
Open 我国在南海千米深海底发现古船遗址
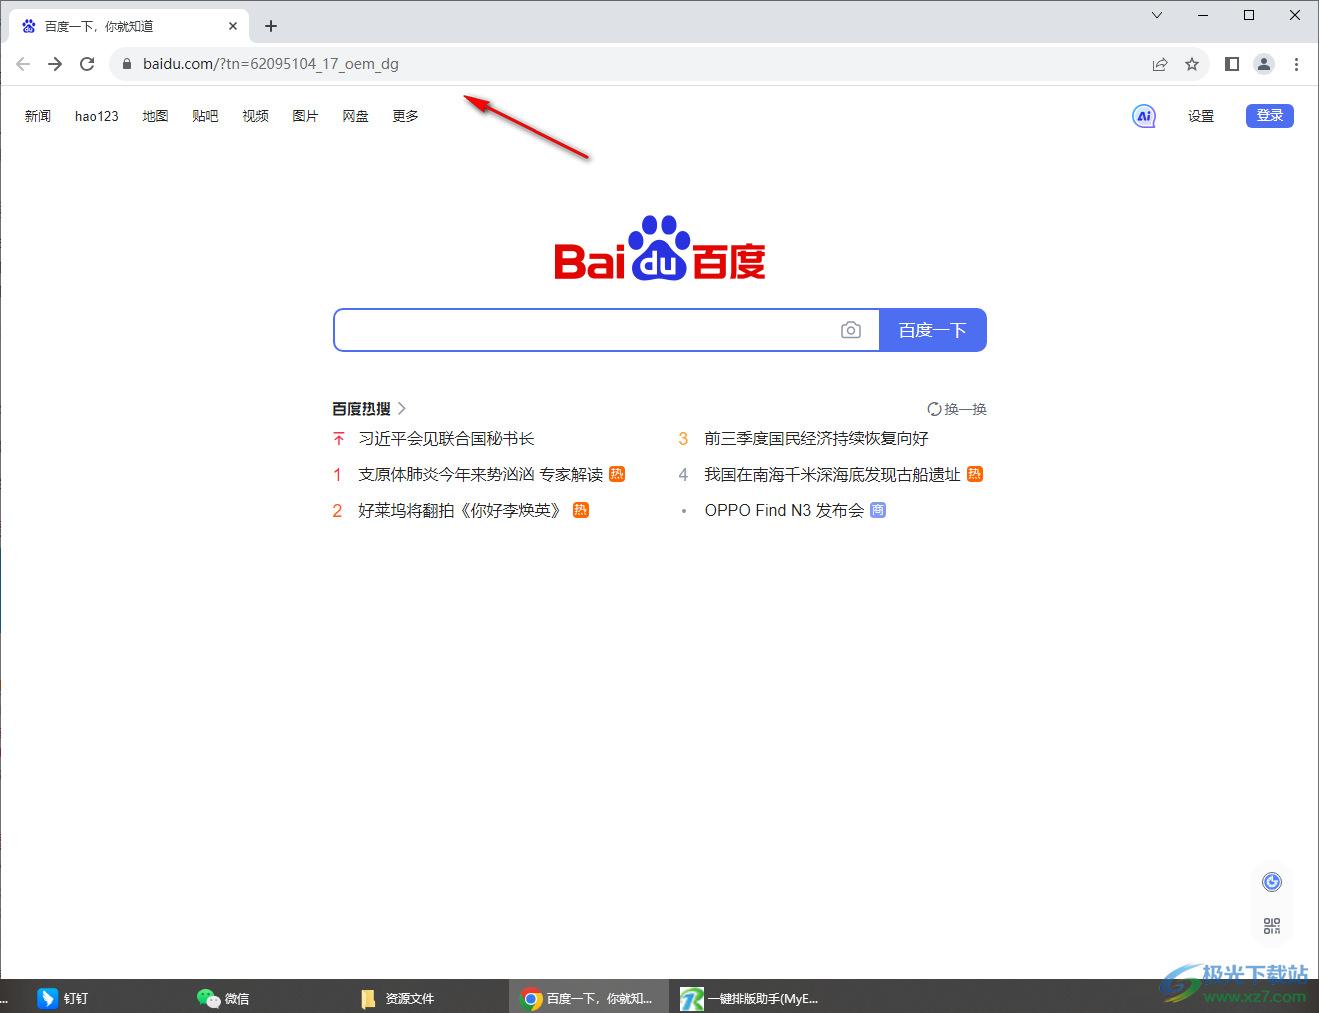click(832, 475)
